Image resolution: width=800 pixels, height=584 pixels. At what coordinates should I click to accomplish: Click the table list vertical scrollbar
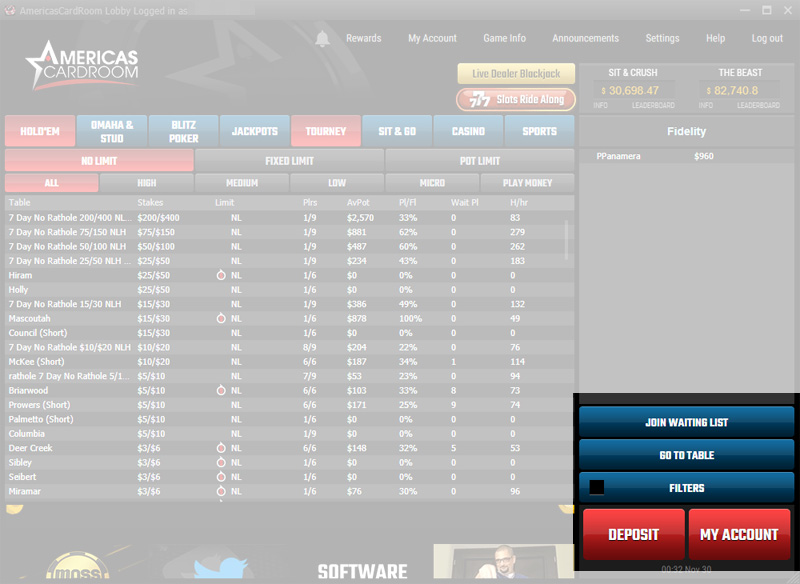[566, 240]
